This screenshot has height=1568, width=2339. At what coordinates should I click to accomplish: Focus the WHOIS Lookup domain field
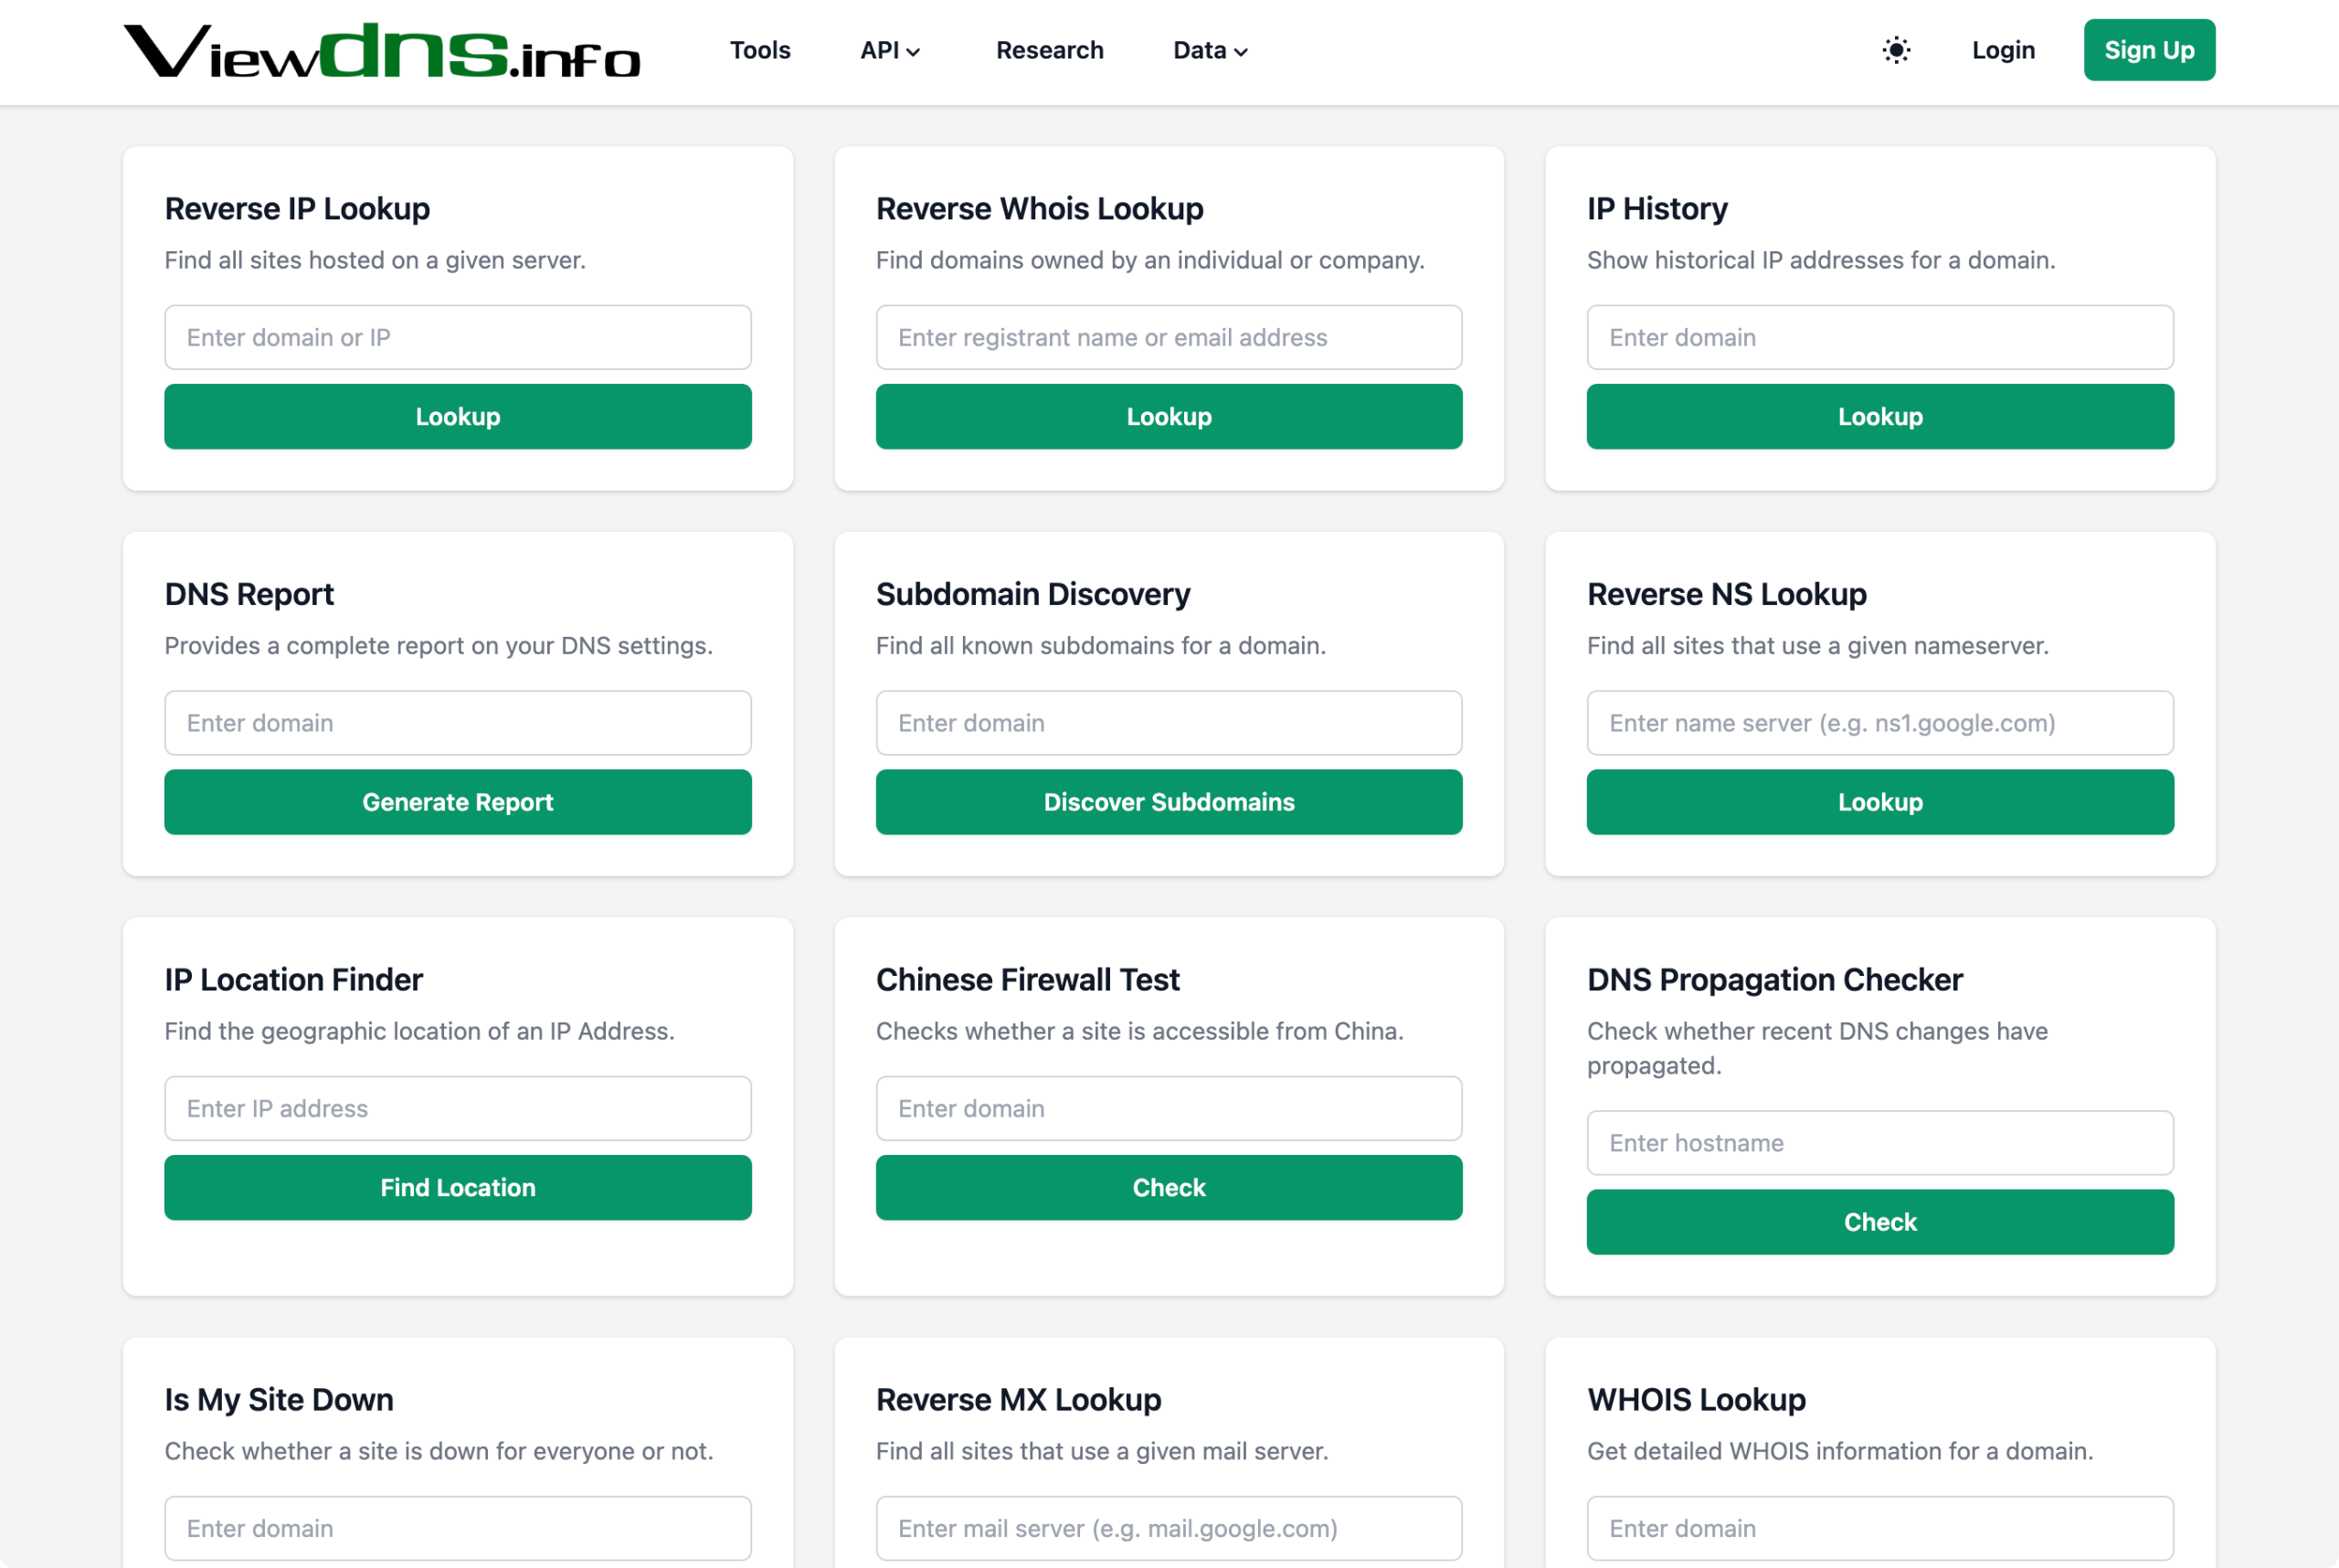pyautogui.click(x=1880, y=1528)
